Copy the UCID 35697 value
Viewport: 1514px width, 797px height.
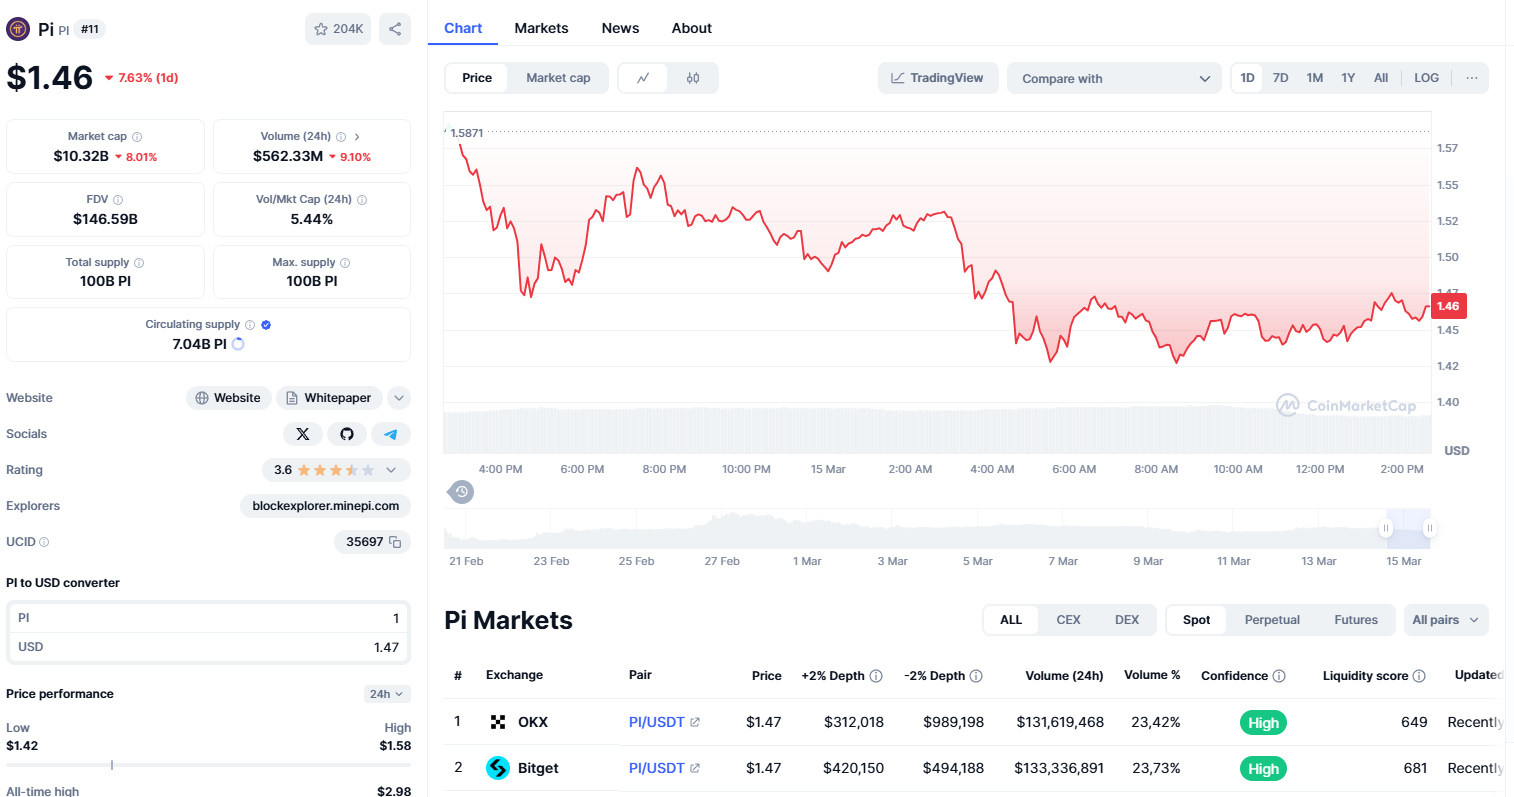tap(395, 542)
